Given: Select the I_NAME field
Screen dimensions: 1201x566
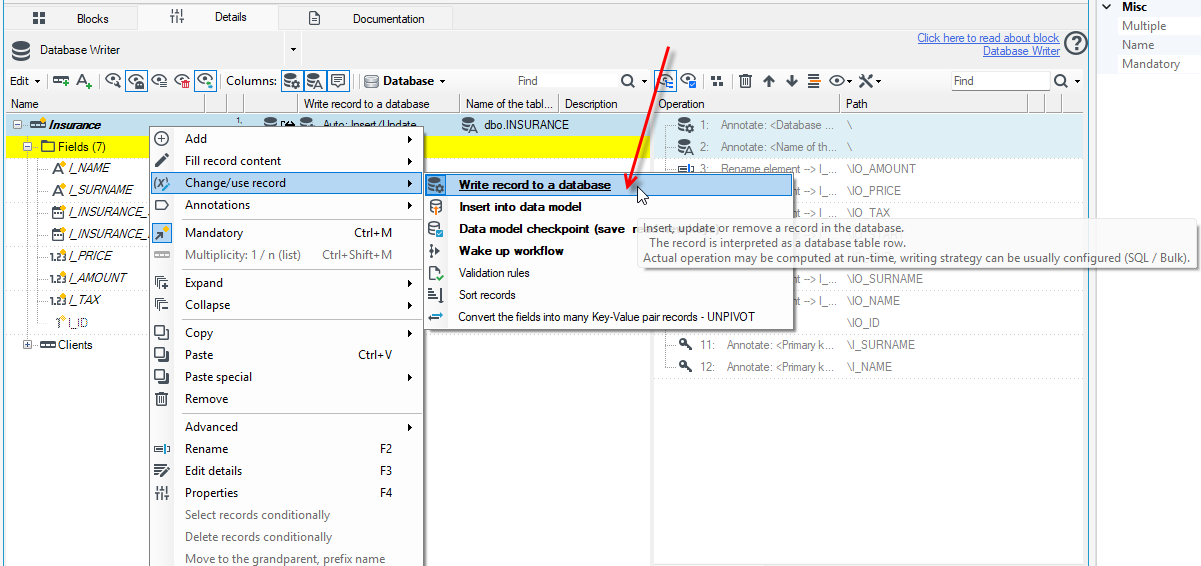Looking at the screenshot, I should (x=89, y=168).
